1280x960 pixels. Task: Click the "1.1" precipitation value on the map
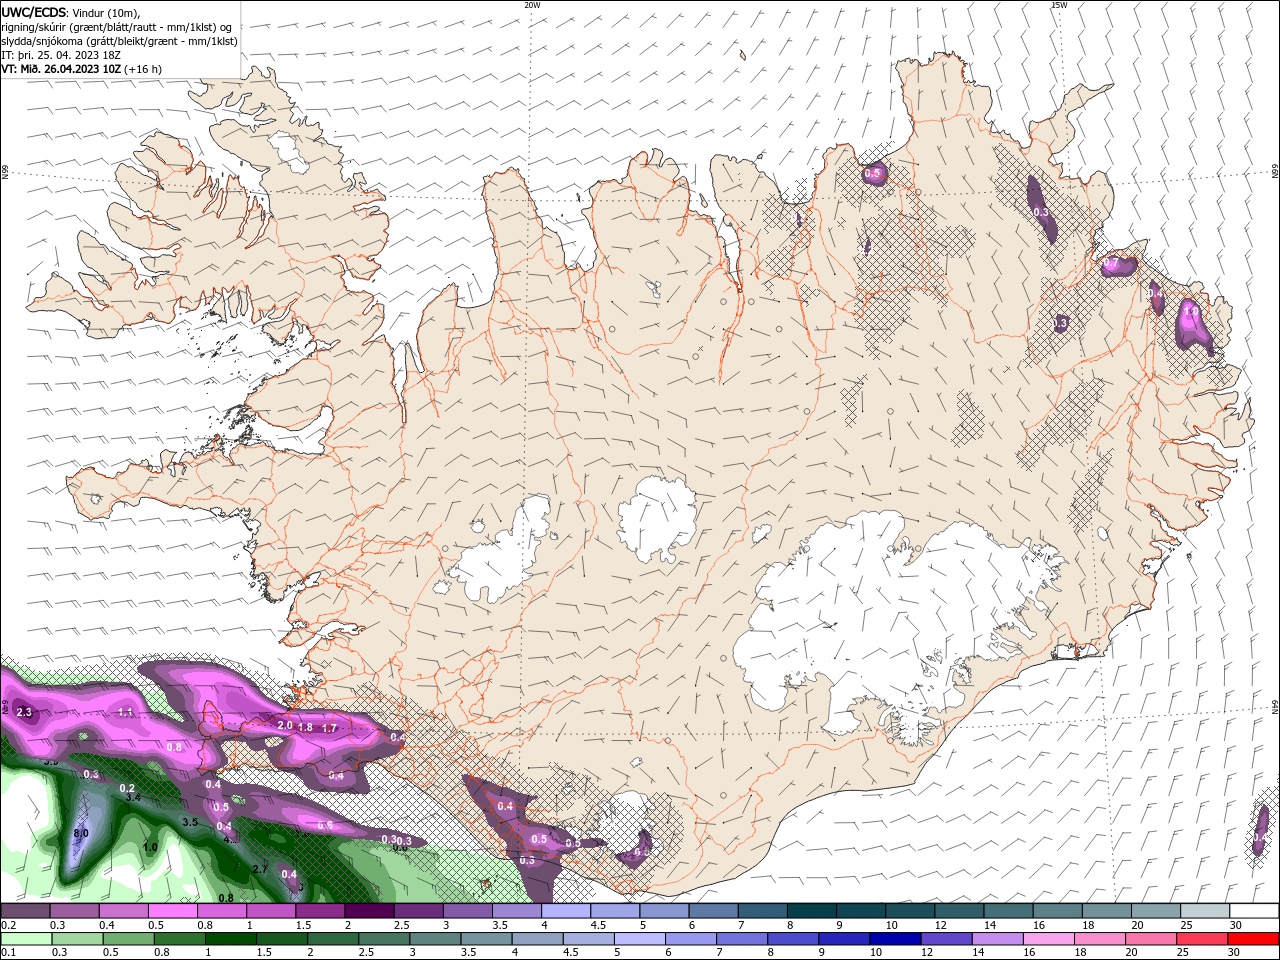pyautogui.click(x=125, y=712)
